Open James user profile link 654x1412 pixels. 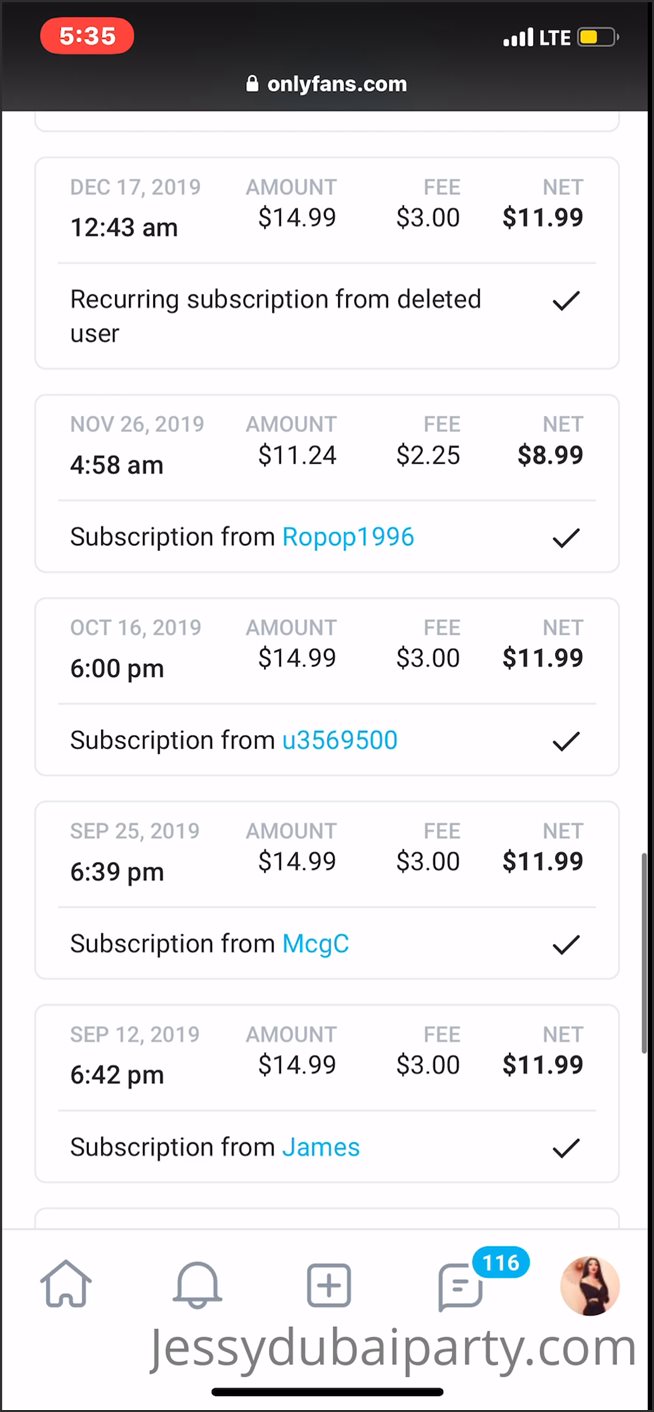coord(321,1147)
